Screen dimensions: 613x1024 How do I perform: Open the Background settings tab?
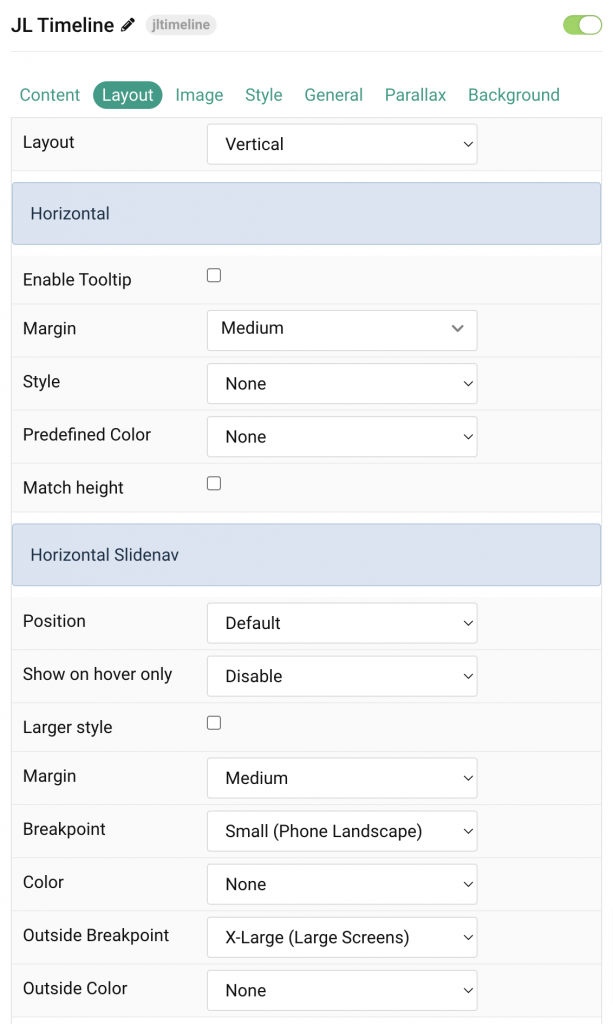click(513, 95)
